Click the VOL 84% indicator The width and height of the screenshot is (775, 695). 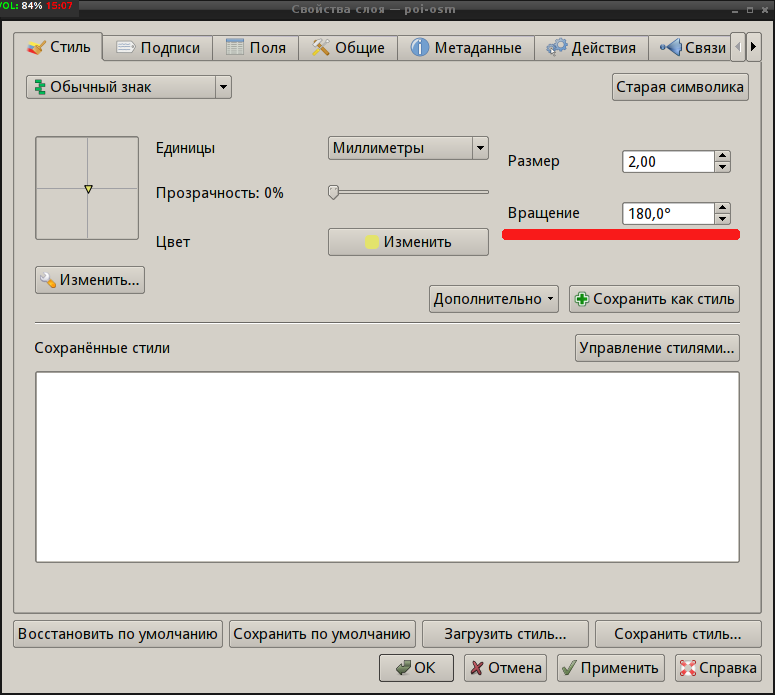21,6
